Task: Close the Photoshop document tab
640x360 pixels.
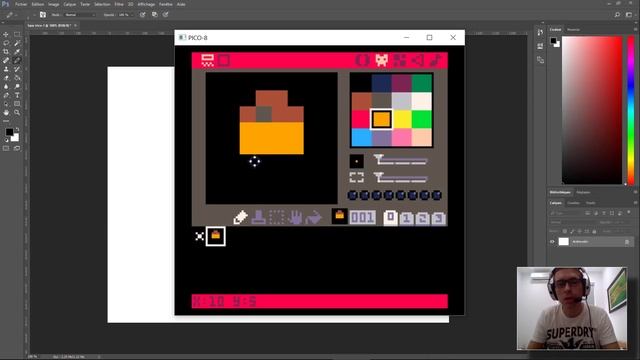Action: click(x=76, y=25)
